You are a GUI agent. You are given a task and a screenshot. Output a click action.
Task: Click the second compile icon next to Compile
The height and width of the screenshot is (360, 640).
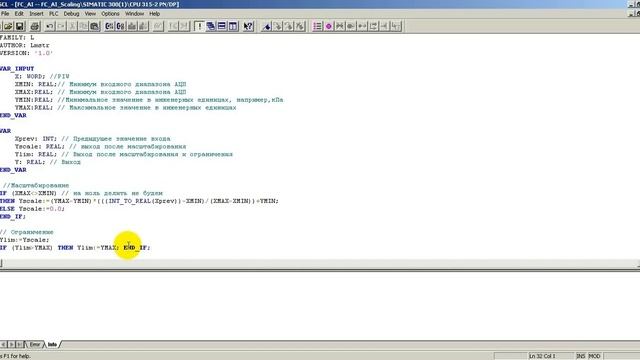point(121,27)
